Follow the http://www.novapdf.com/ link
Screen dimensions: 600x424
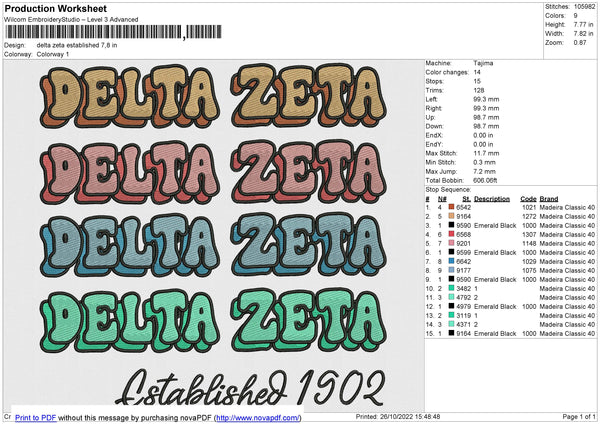tap(258, 417)
